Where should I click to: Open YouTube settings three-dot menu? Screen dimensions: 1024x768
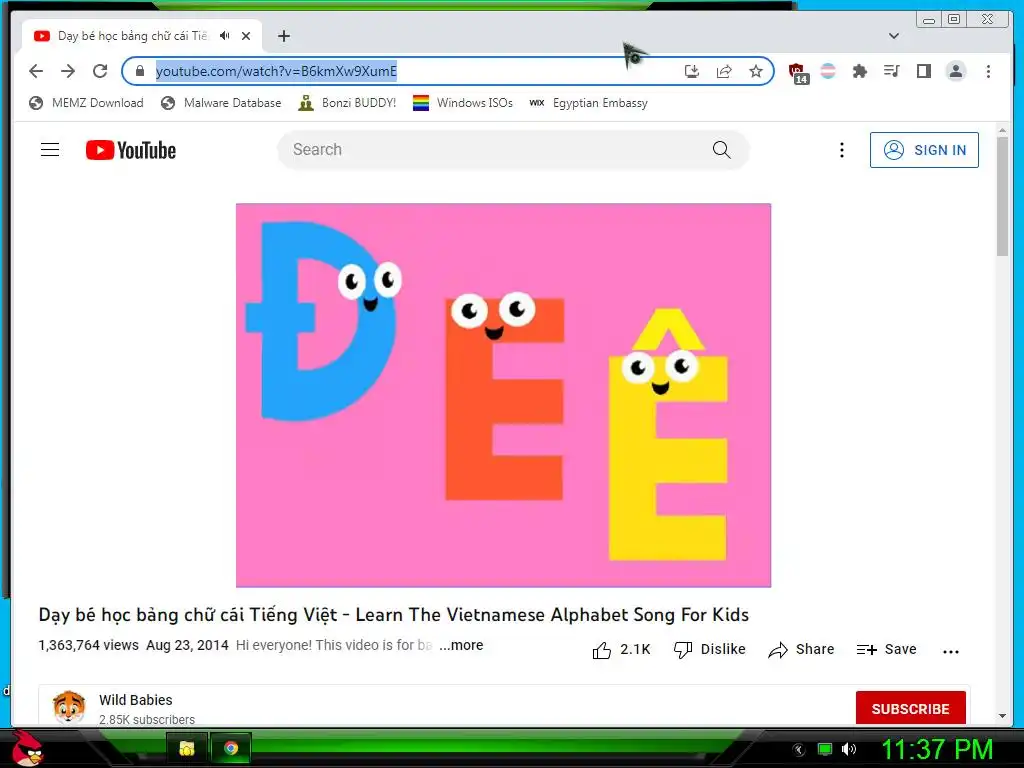click(x=842, y=150)
